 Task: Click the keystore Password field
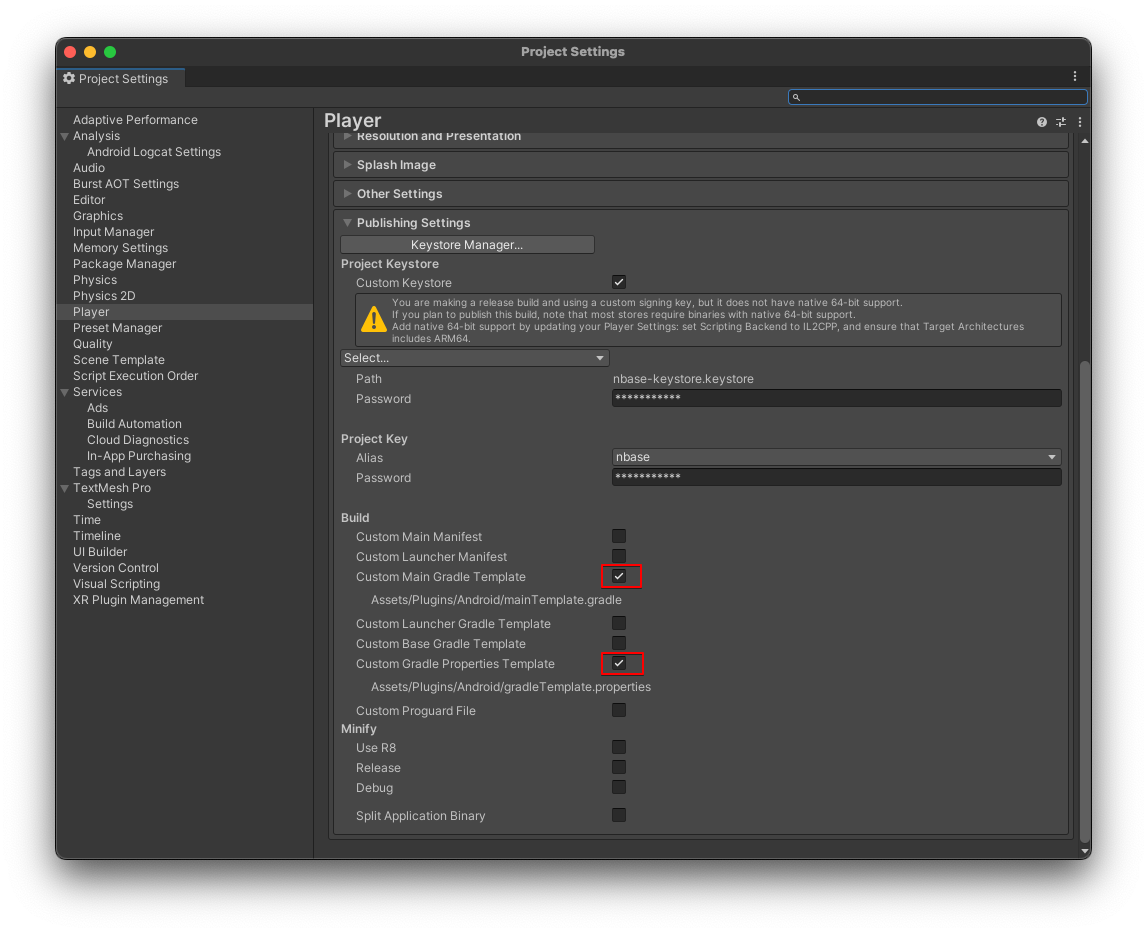coord(836,398)
